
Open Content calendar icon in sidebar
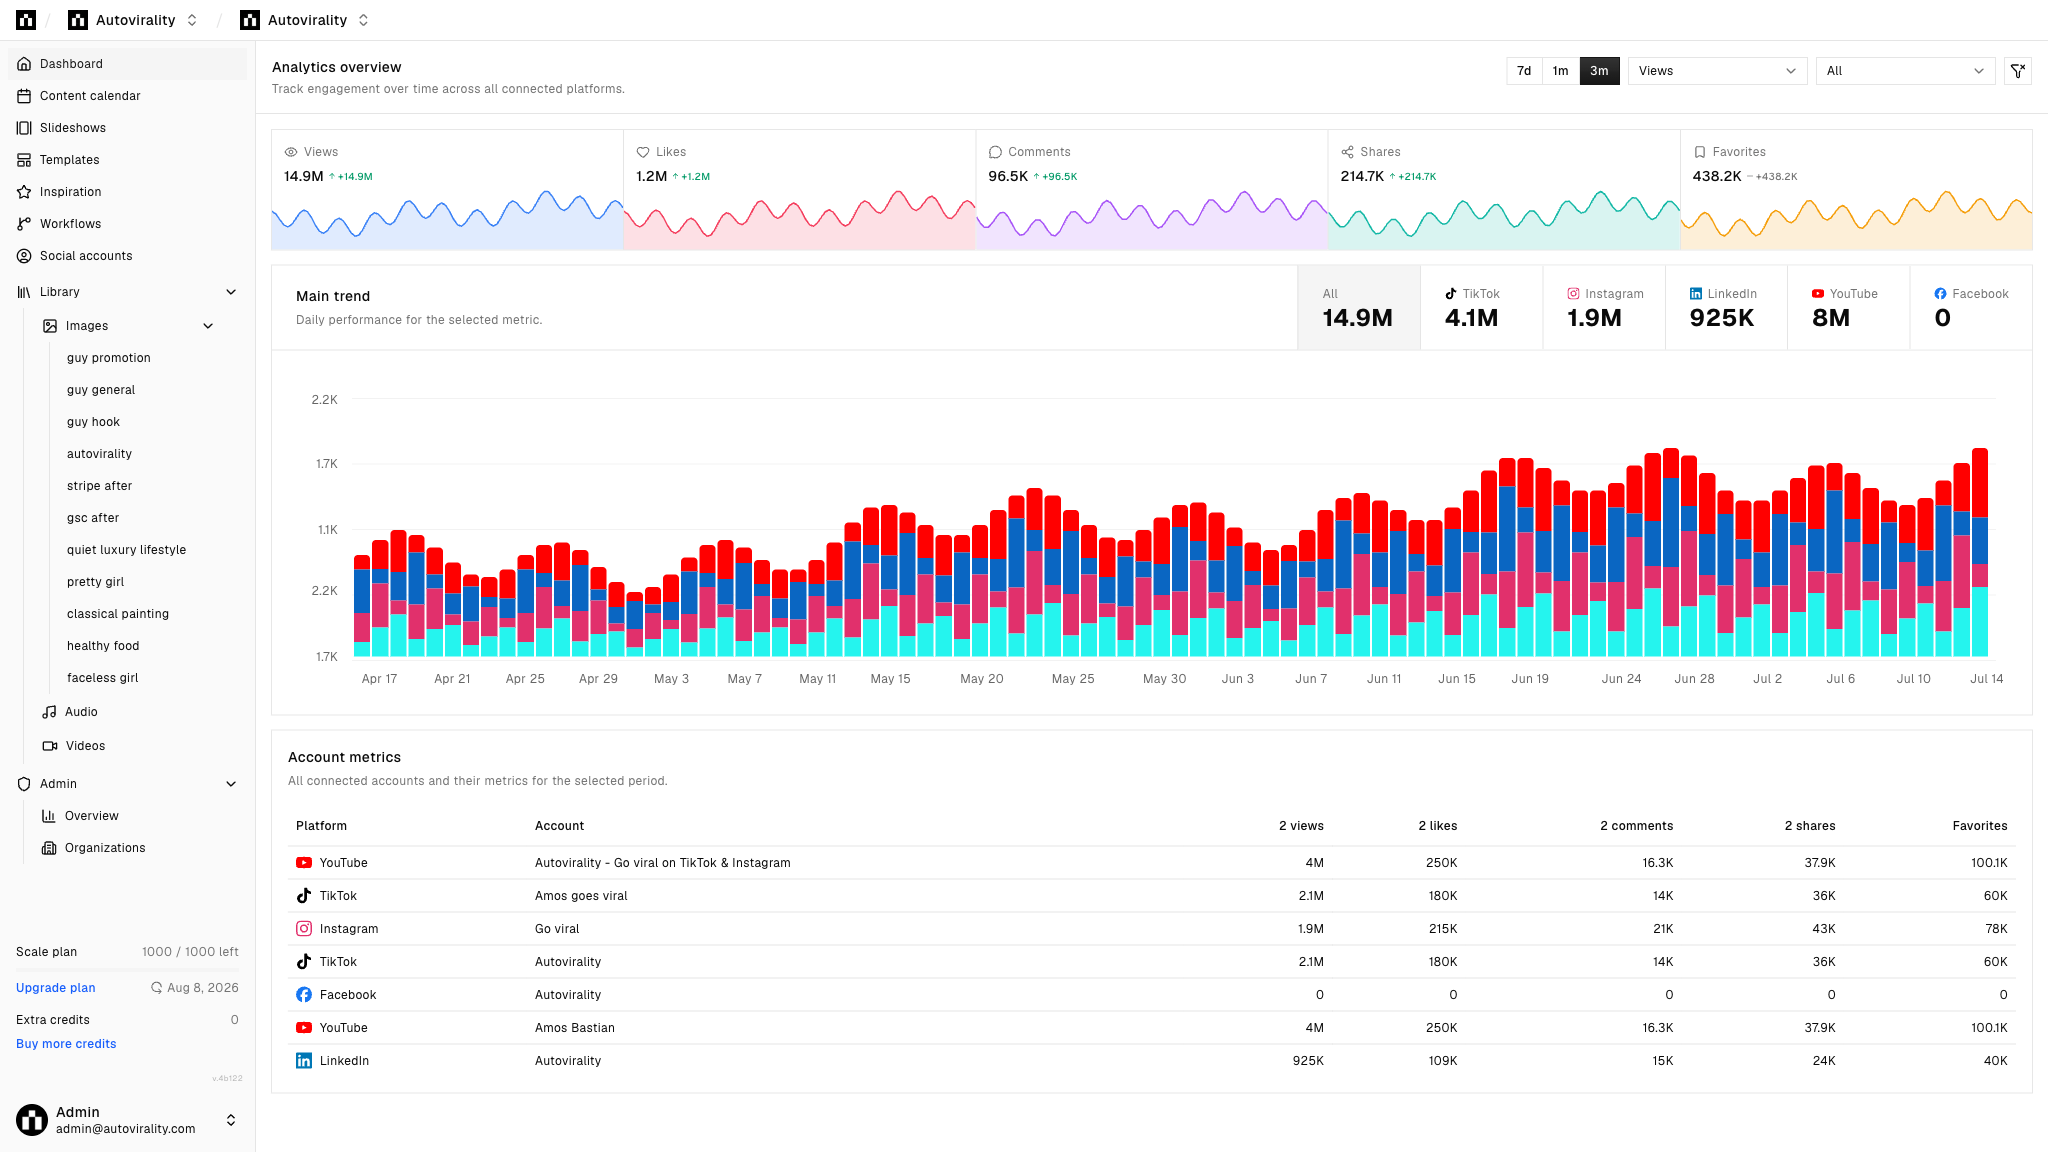tap(24, 96)
